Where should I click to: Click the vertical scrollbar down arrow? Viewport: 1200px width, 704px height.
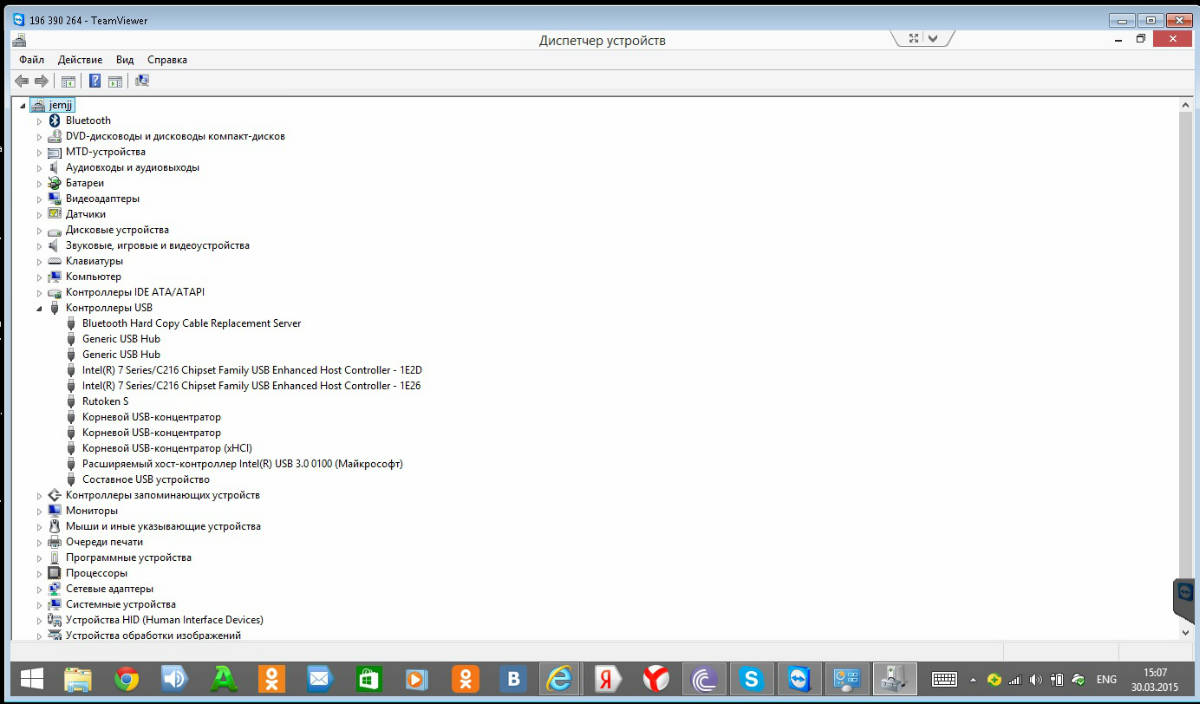(x=1186, y=632)
